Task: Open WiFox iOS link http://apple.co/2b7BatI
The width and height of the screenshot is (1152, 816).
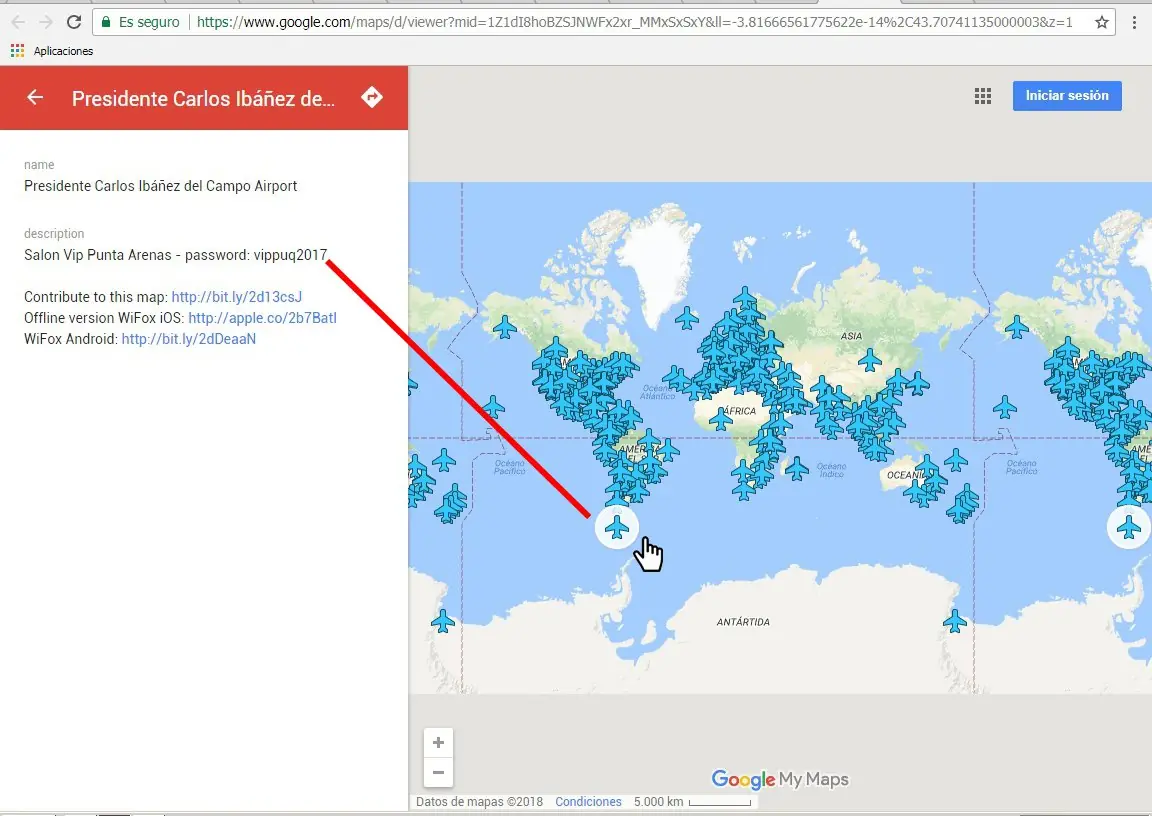Action: coord(262,318)
